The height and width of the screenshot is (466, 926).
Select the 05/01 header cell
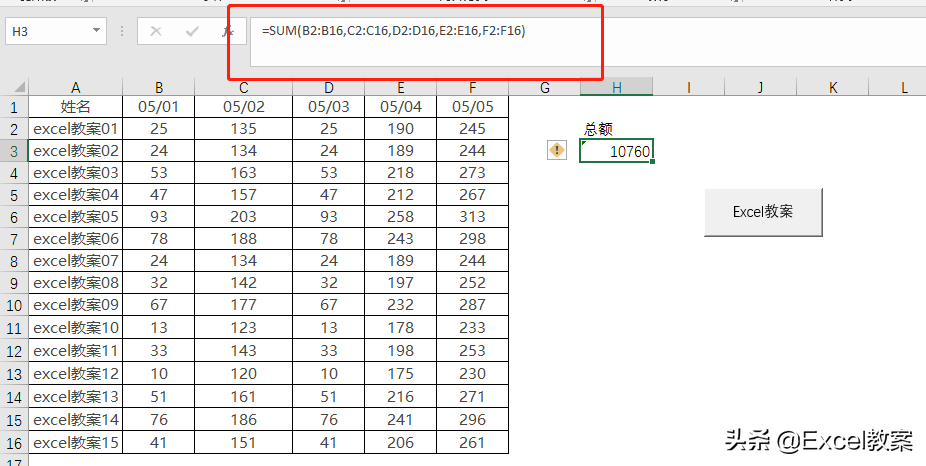[x=159, y=107]
